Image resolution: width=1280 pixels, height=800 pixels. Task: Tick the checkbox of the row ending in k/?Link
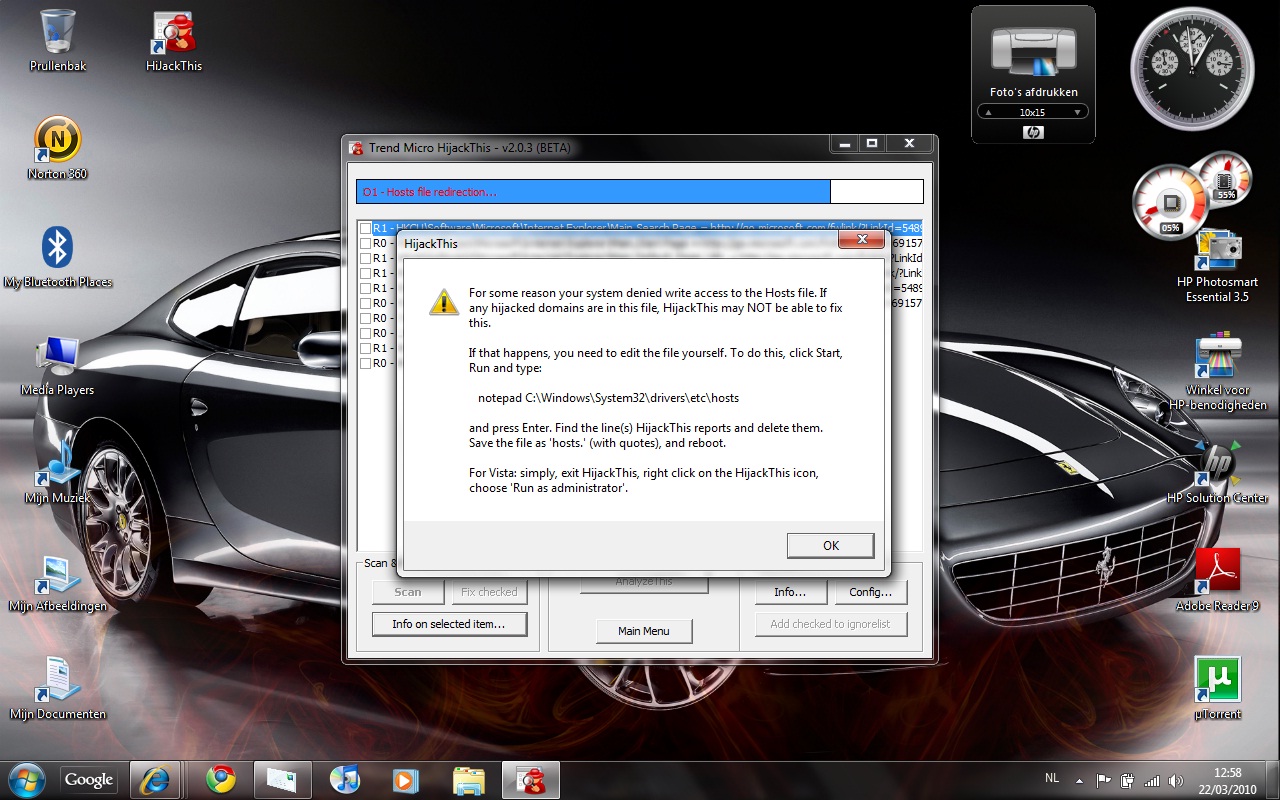tap(365, 273)
